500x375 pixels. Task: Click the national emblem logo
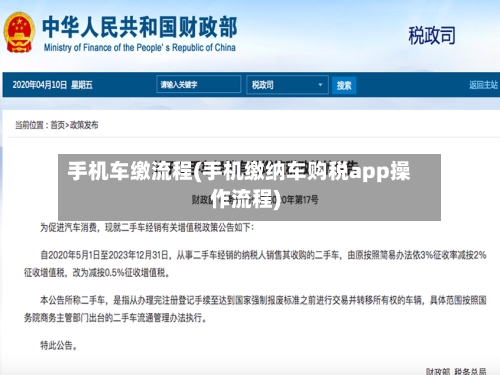[x=19, y=32]
